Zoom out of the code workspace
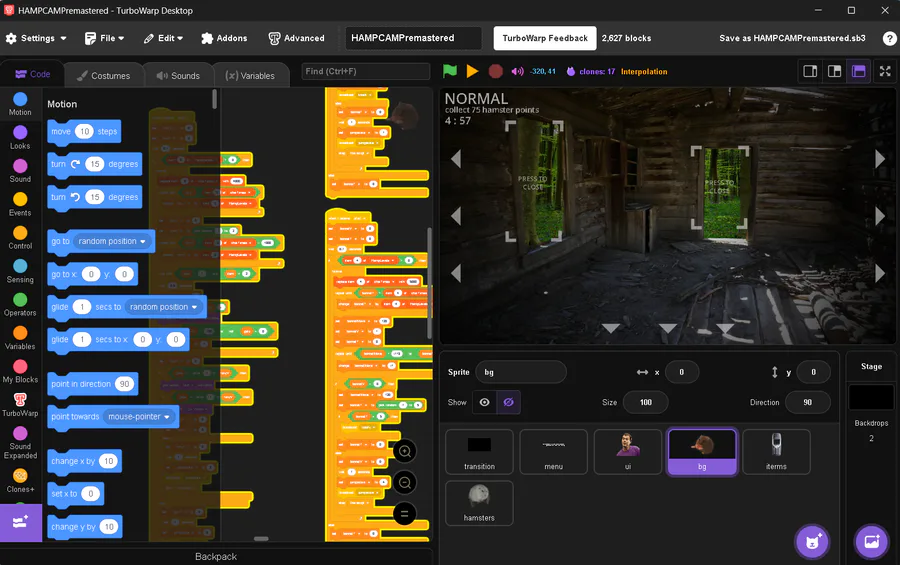The height and width of the screenshot is (565, 900). point(405,483)
